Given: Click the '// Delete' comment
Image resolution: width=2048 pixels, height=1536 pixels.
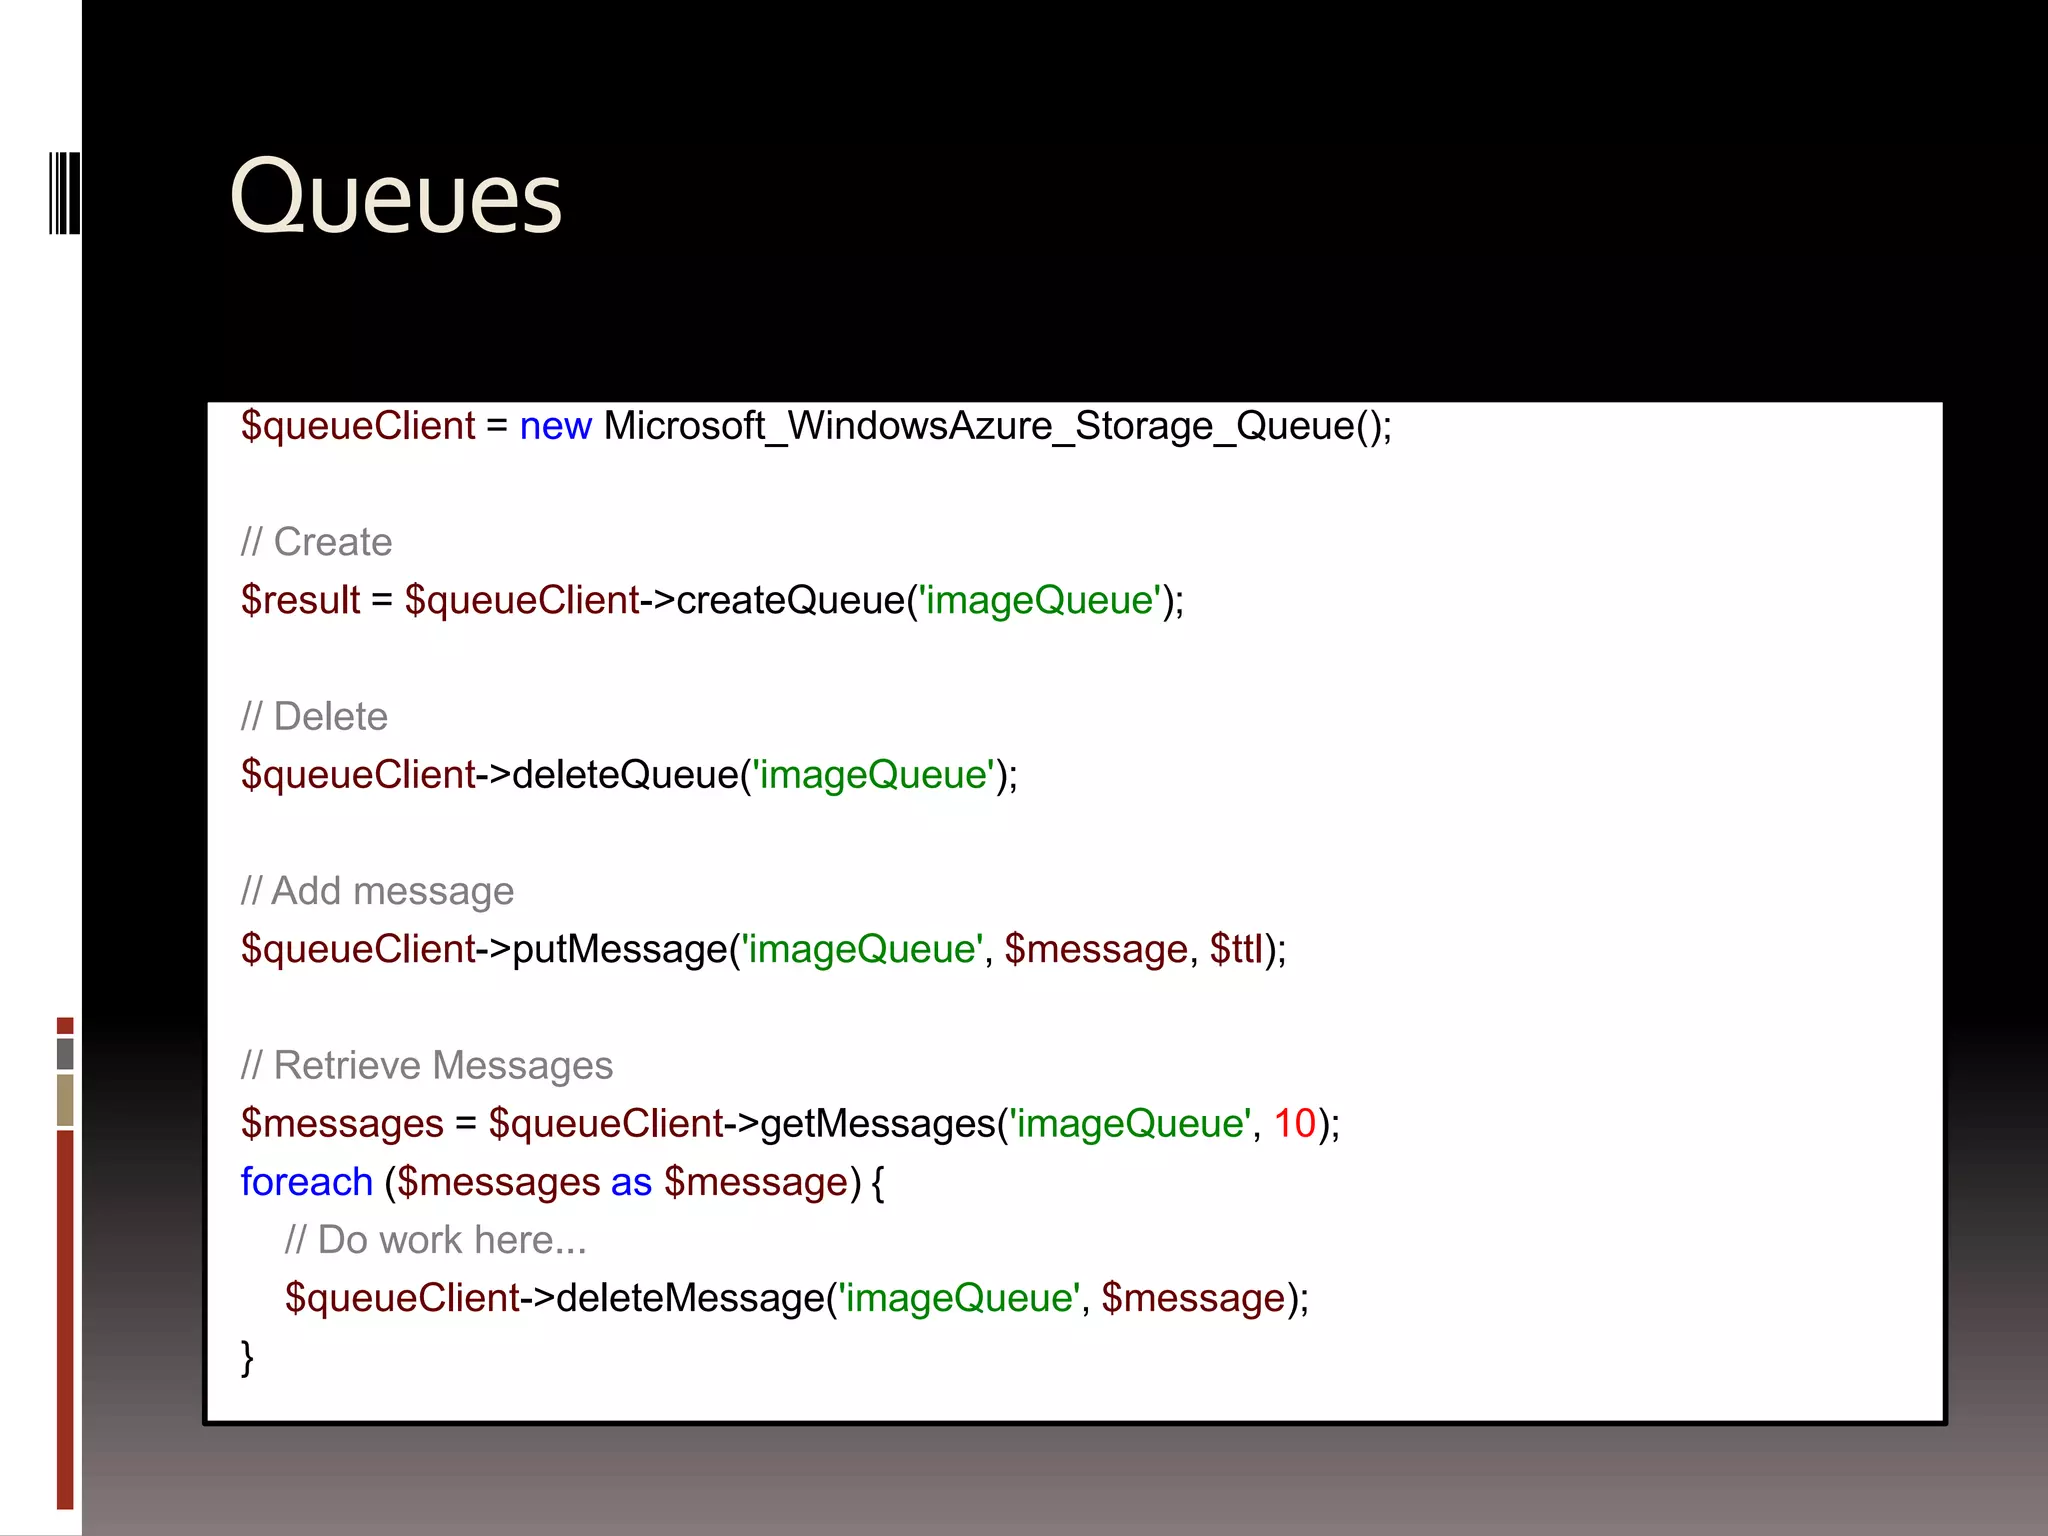Looking at the screenshot, I should click(x=314, y=716).
